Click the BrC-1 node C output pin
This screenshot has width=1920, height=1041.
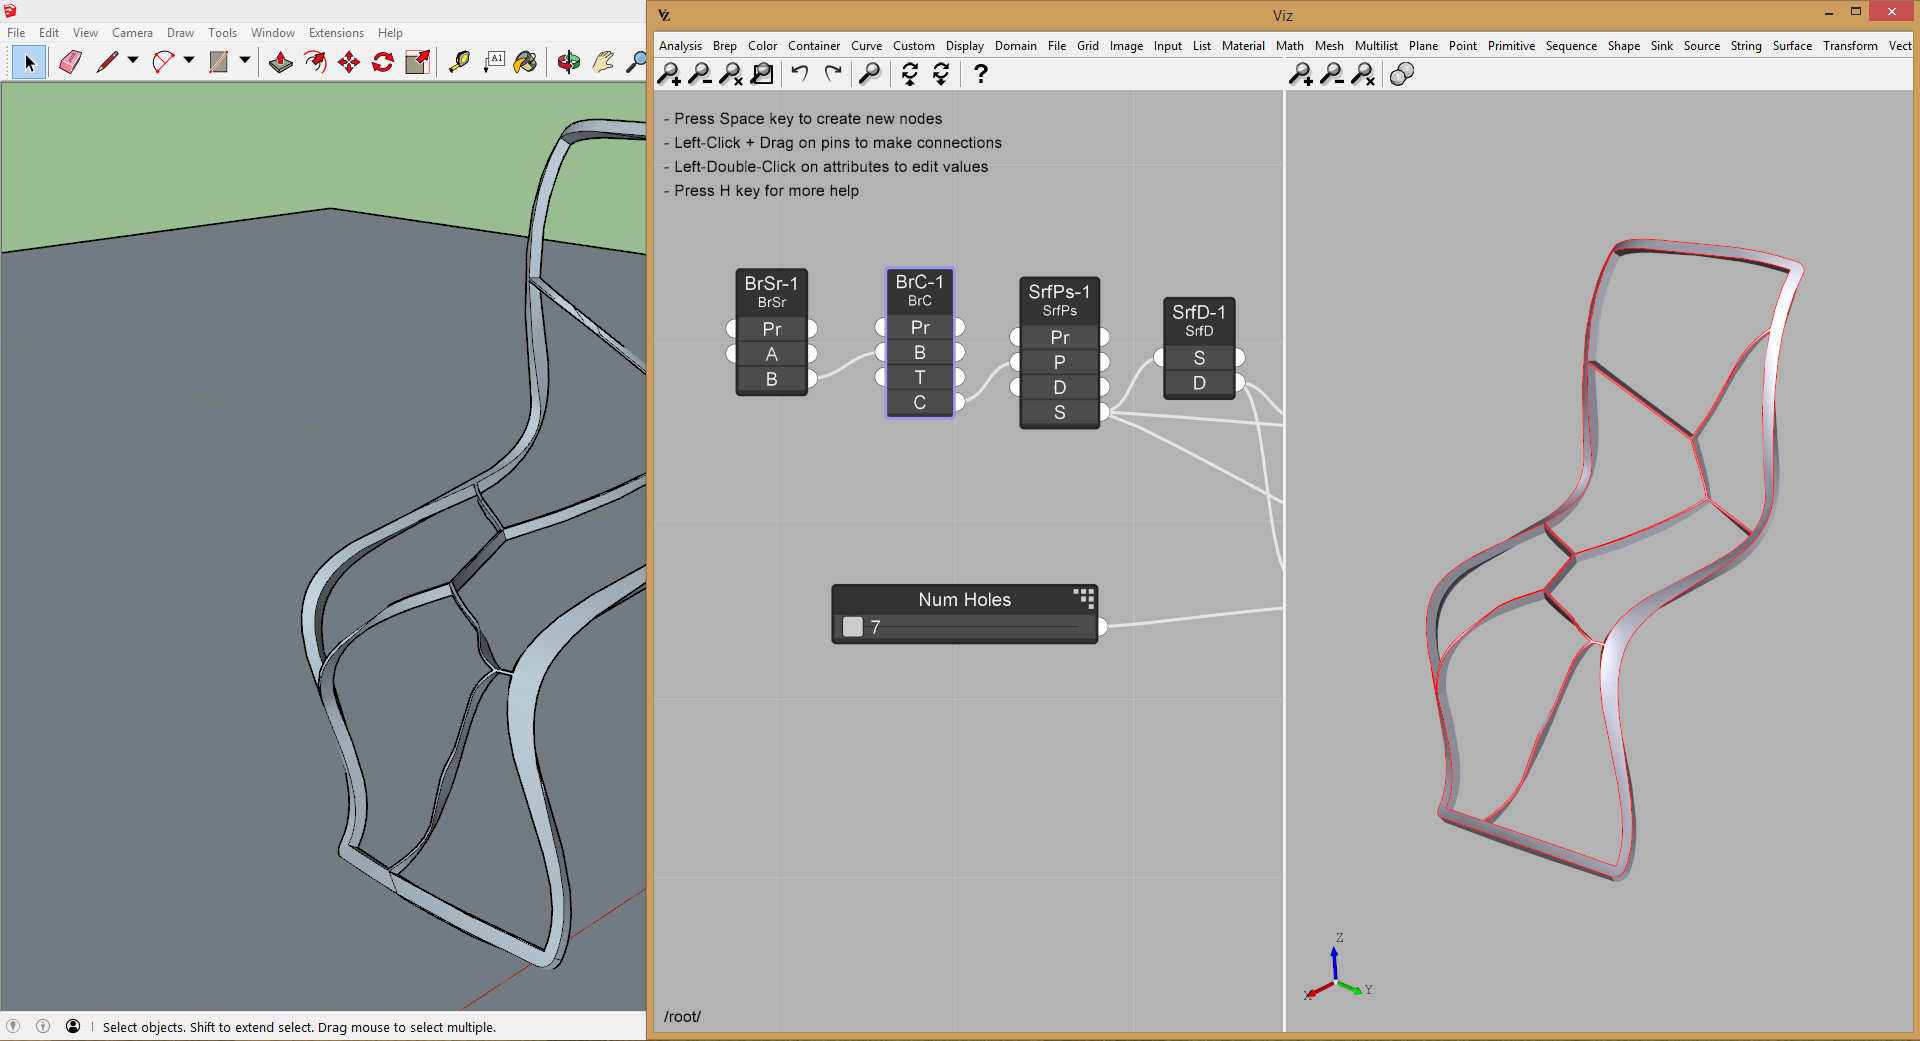point(959,402)
